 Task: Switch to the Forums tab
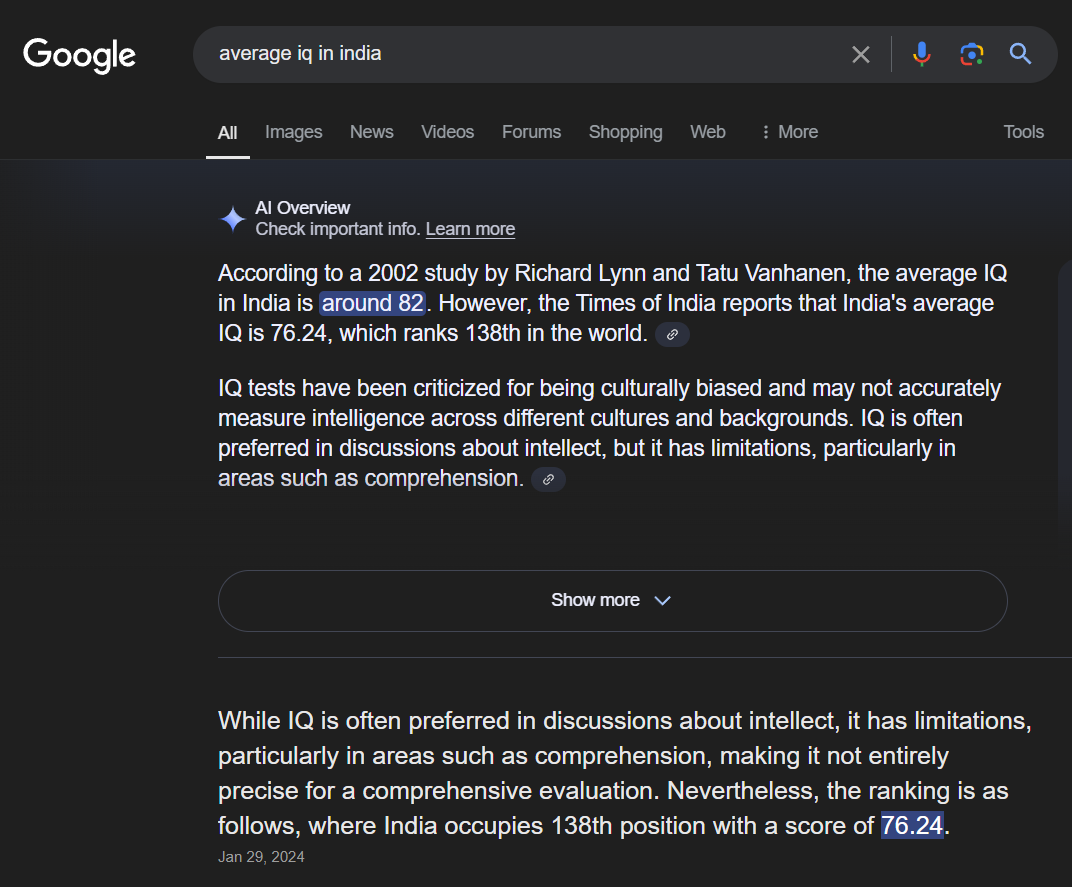[531, 132]
